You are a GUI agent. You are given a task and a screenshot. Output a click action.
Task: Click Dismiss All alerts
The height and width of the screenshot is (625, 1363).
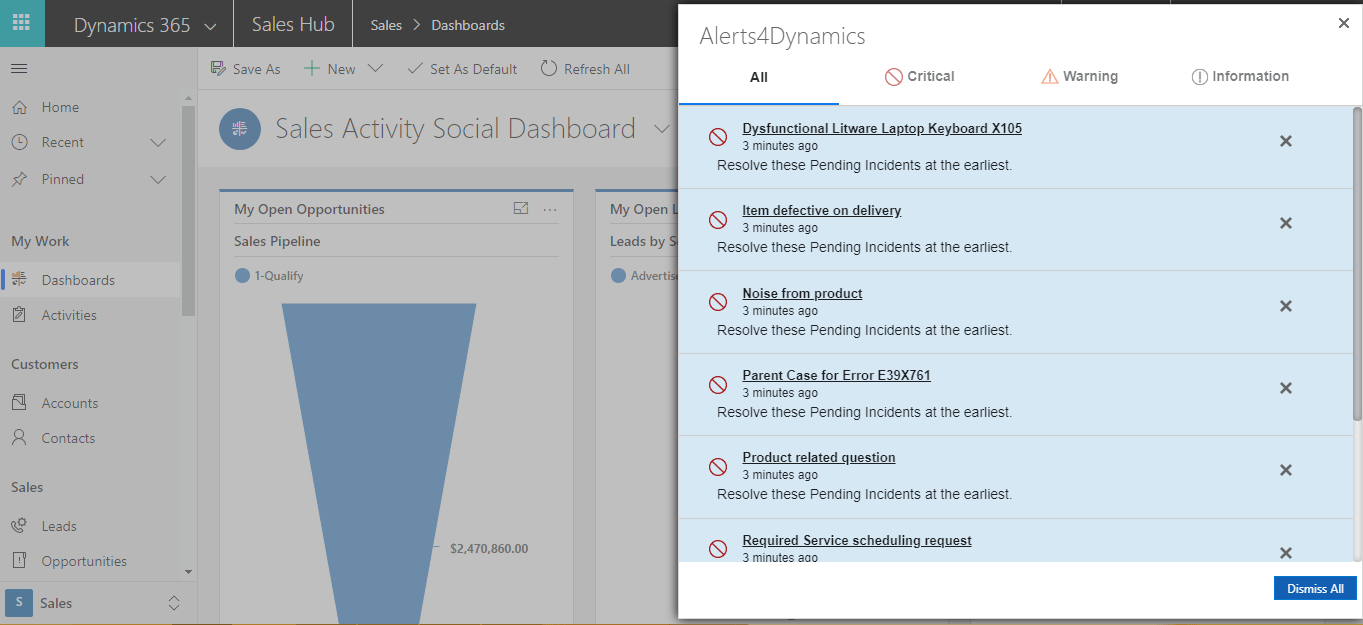pyautogui.click(x=1314, y=588)
